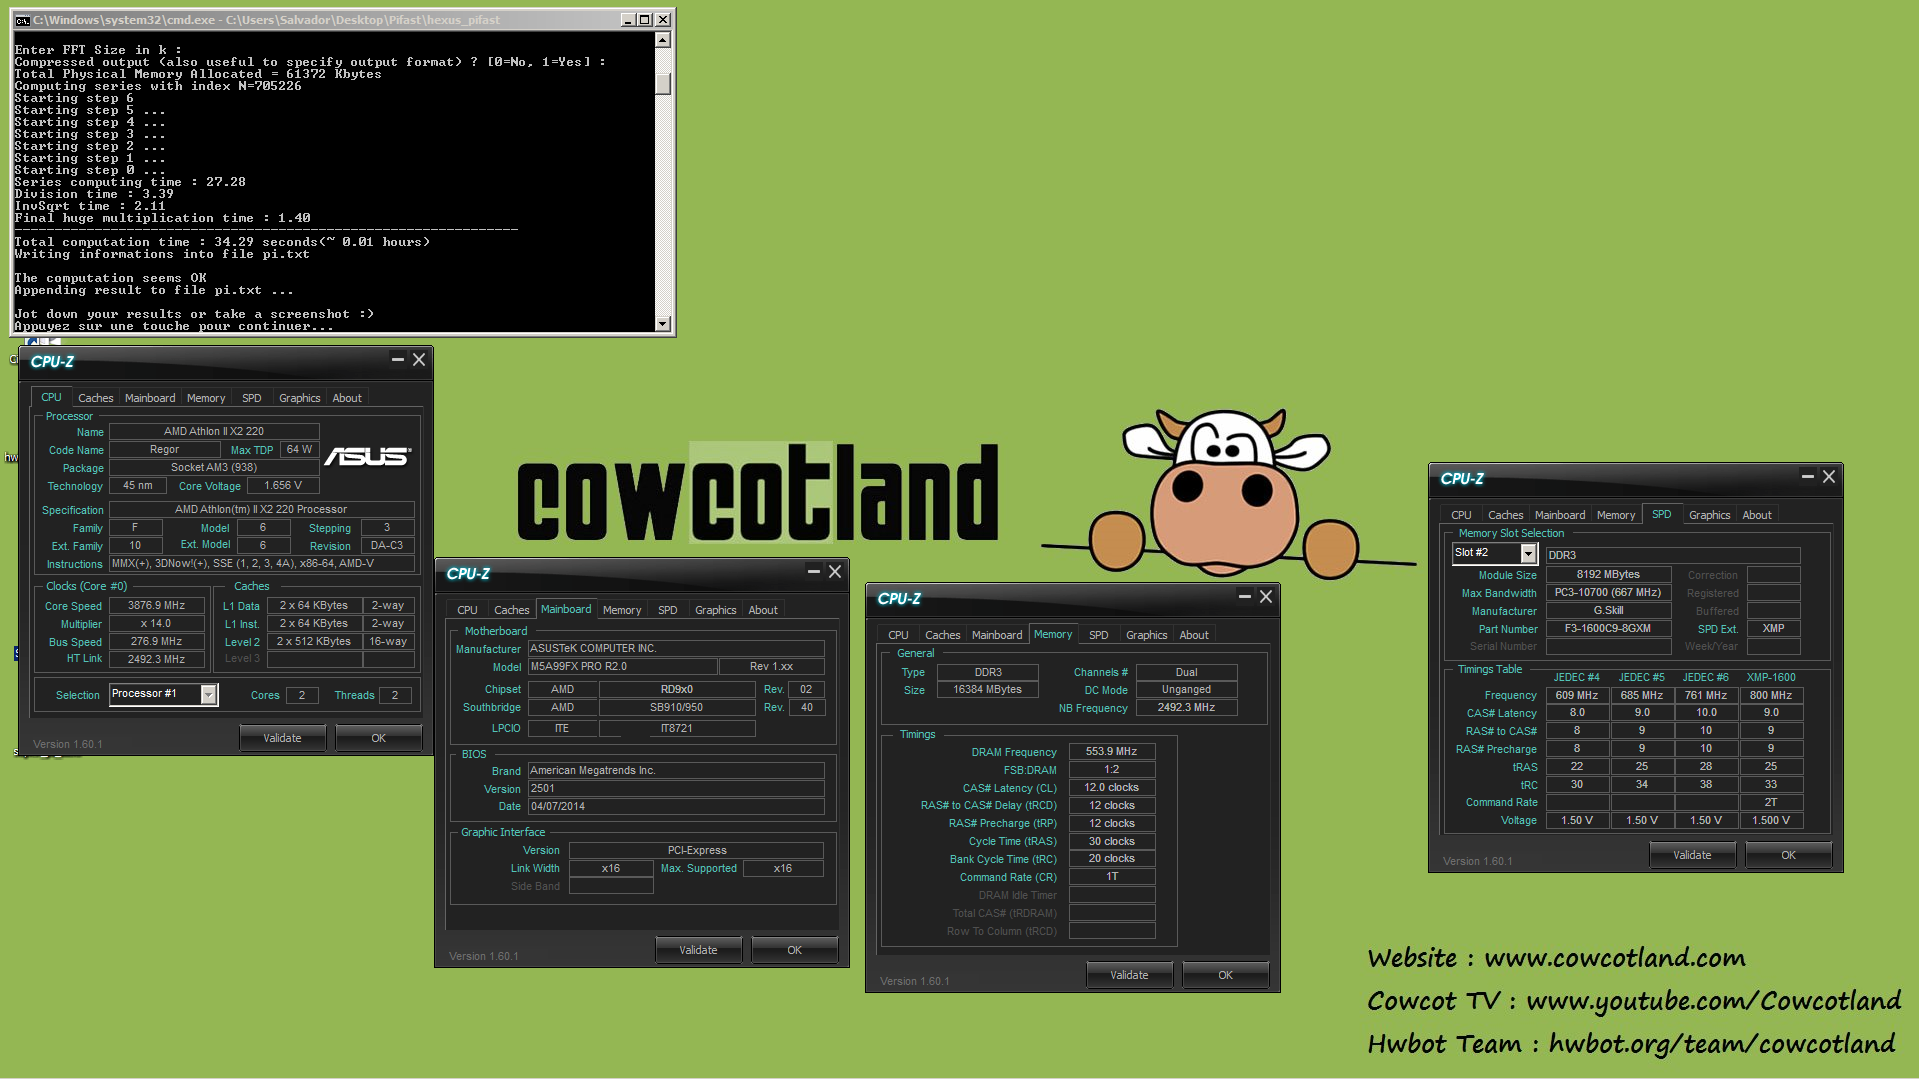Switch to Graphics tab in Memory window

pyautogui.click(x=1147, y=635)
